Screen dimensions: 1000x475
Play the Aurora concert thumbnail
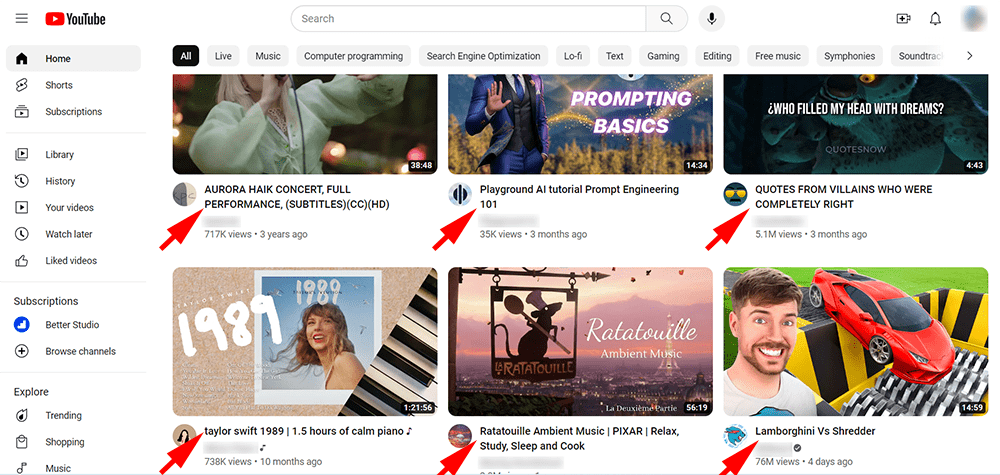click(305, 124)
